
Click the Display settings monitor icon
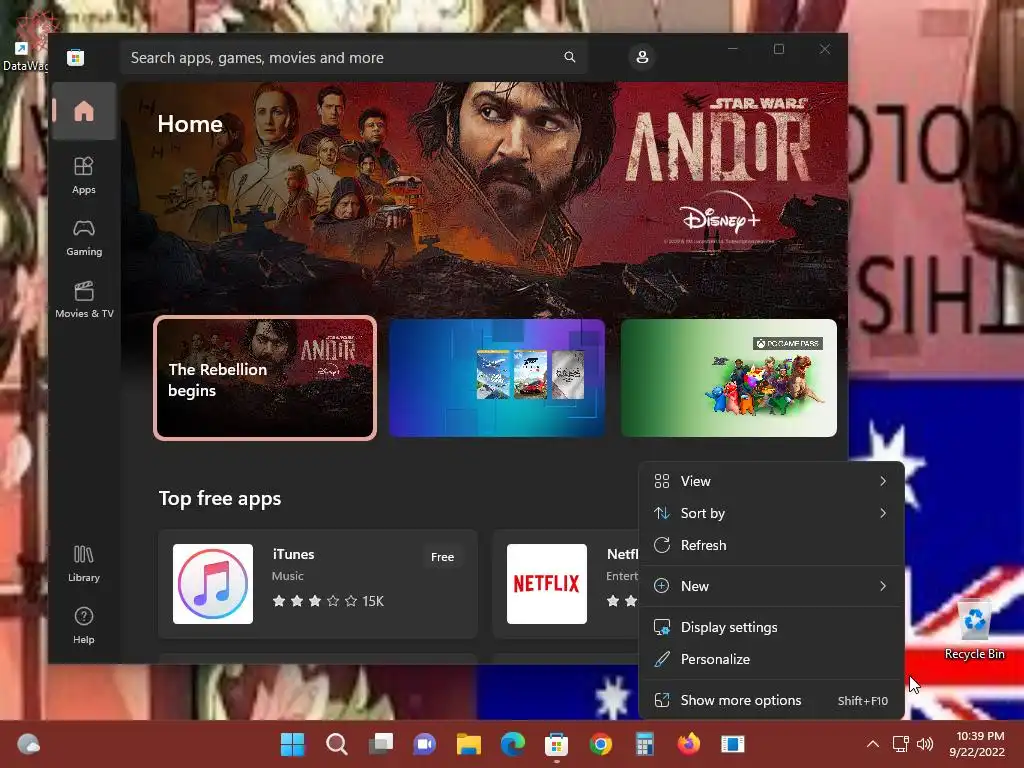click(662, 628)
